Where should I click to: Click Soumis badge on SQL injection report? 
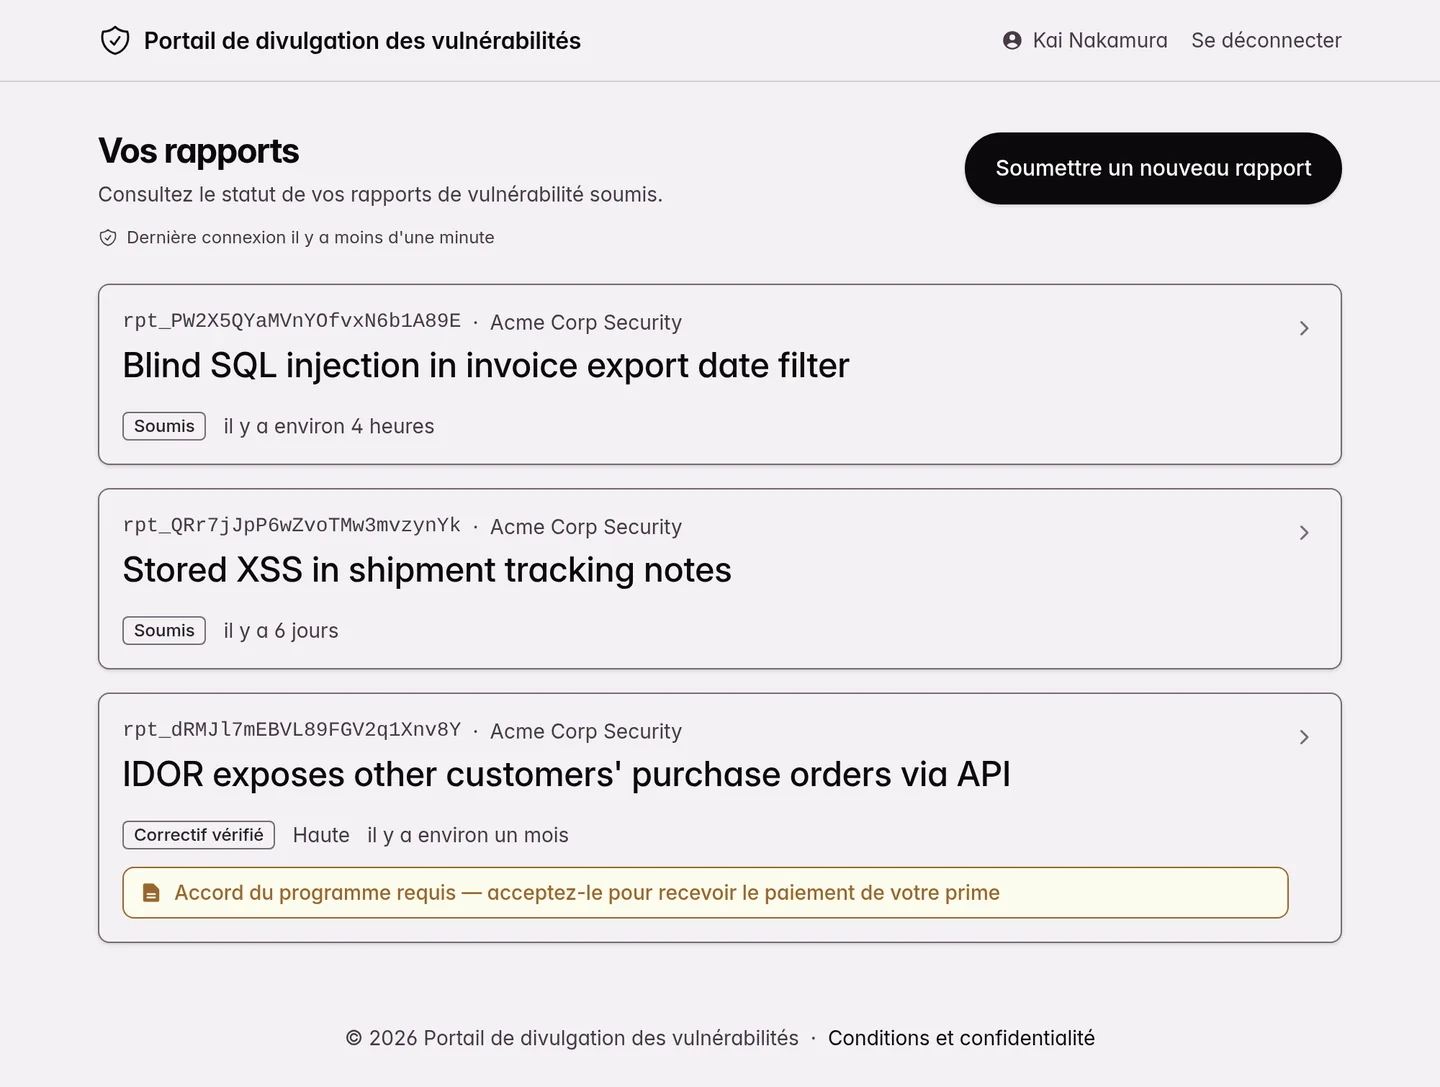point(164,426)
